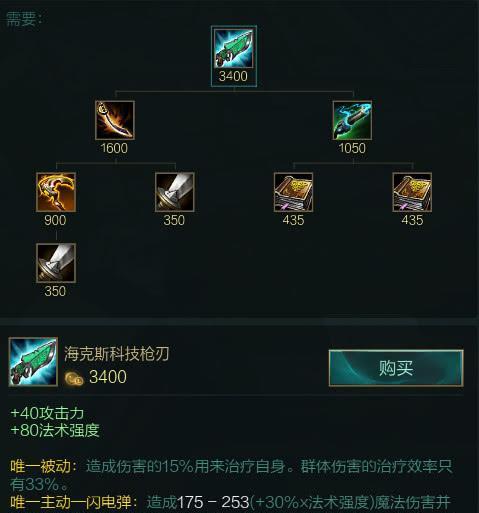Click the Bilgewater Cutlass icon priced 1600
The height and width of the screenshot is (513, 479).
115,120
